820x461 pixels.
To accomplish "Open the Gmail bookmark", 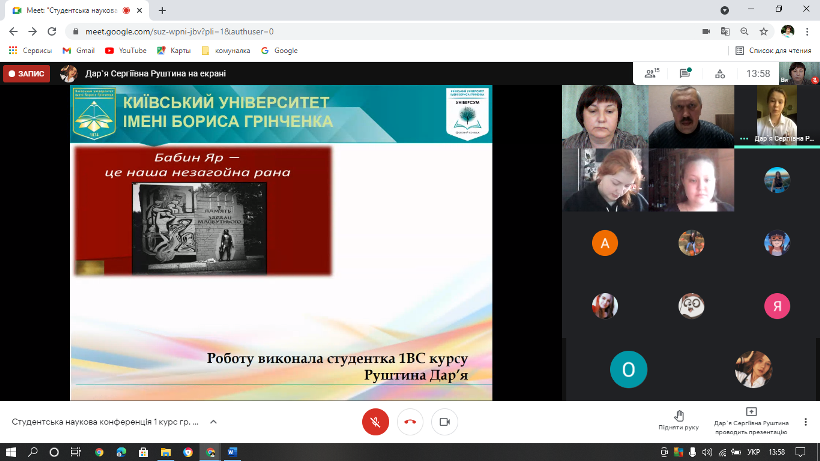I will pyautogui.click(x=78, y=51).
